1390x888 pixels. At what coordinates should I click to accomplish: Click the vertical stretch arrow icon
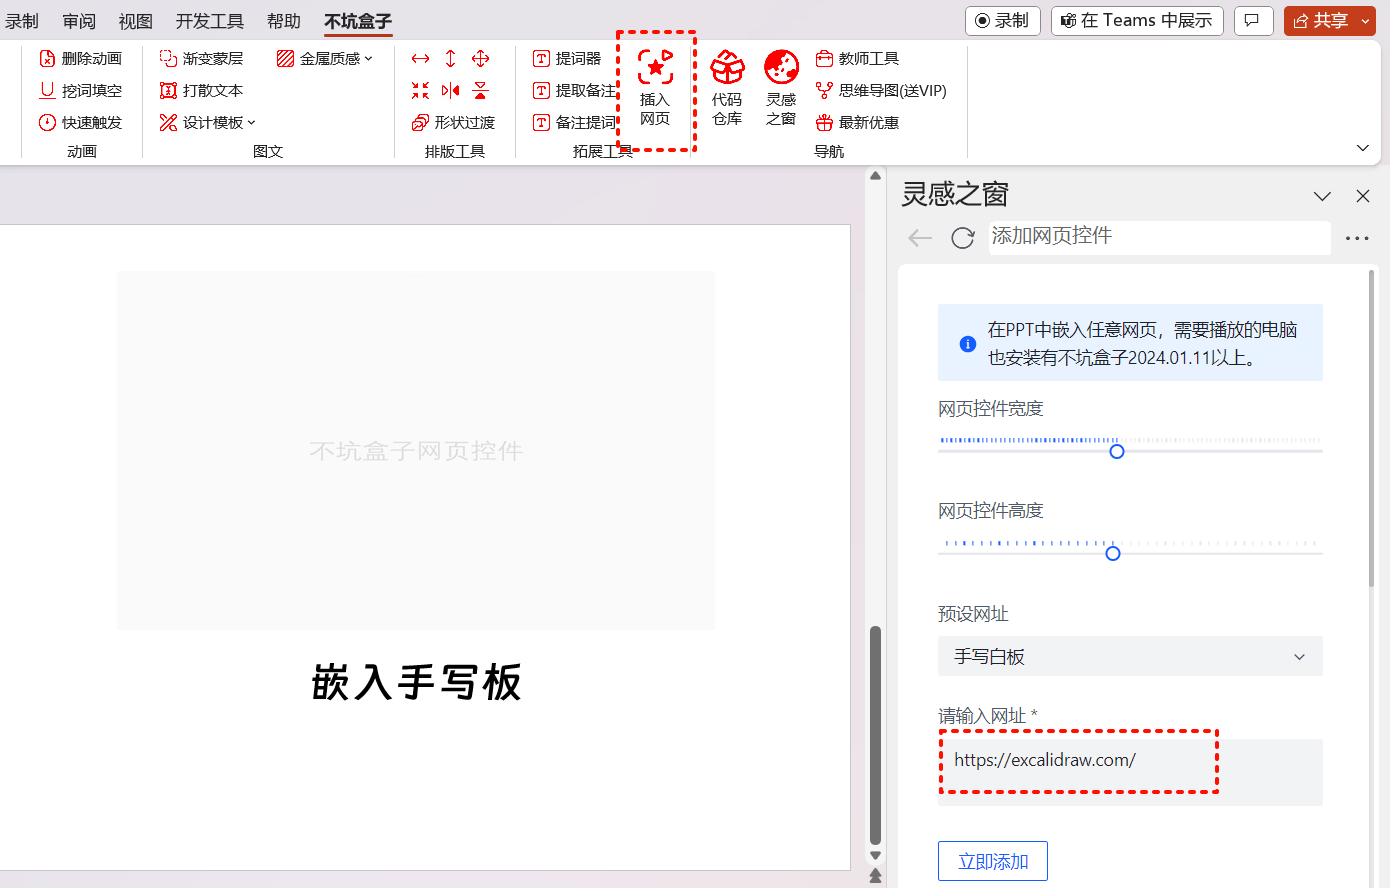click(451, 59)
